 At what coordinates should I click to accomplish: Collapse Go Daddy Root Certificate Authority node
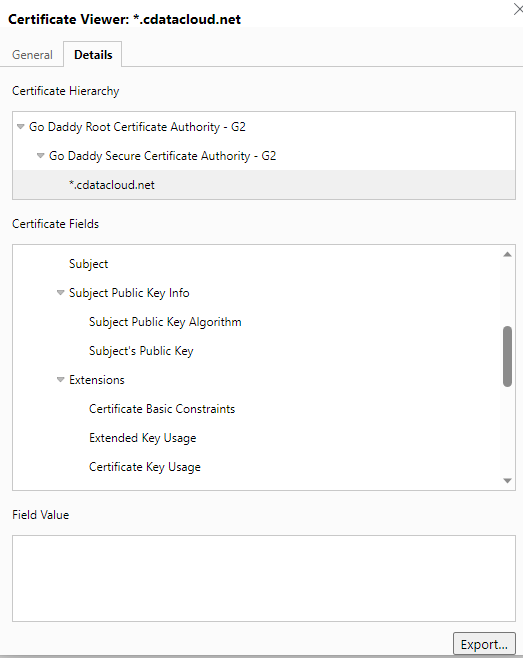click(21, 126)
